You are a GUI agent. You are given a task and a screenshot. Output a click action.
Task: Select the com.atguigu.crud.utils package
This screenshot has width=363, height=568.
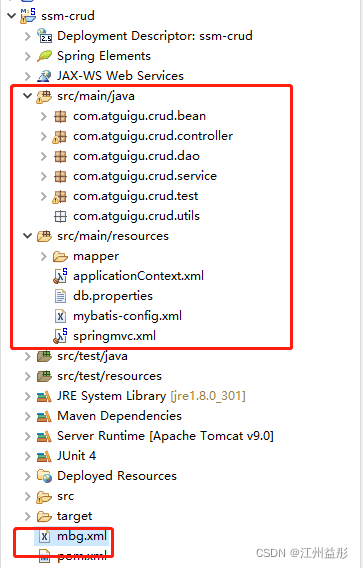136,216
